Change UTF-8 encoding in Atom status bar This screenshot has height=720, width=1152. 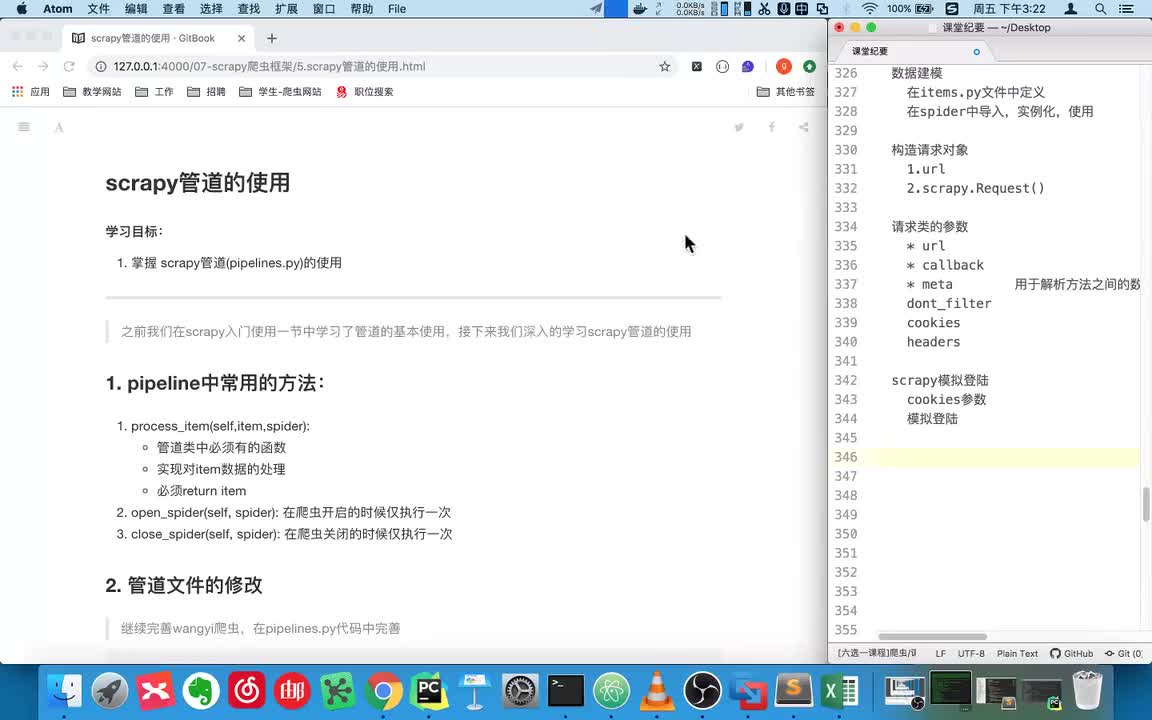[971, 653]
